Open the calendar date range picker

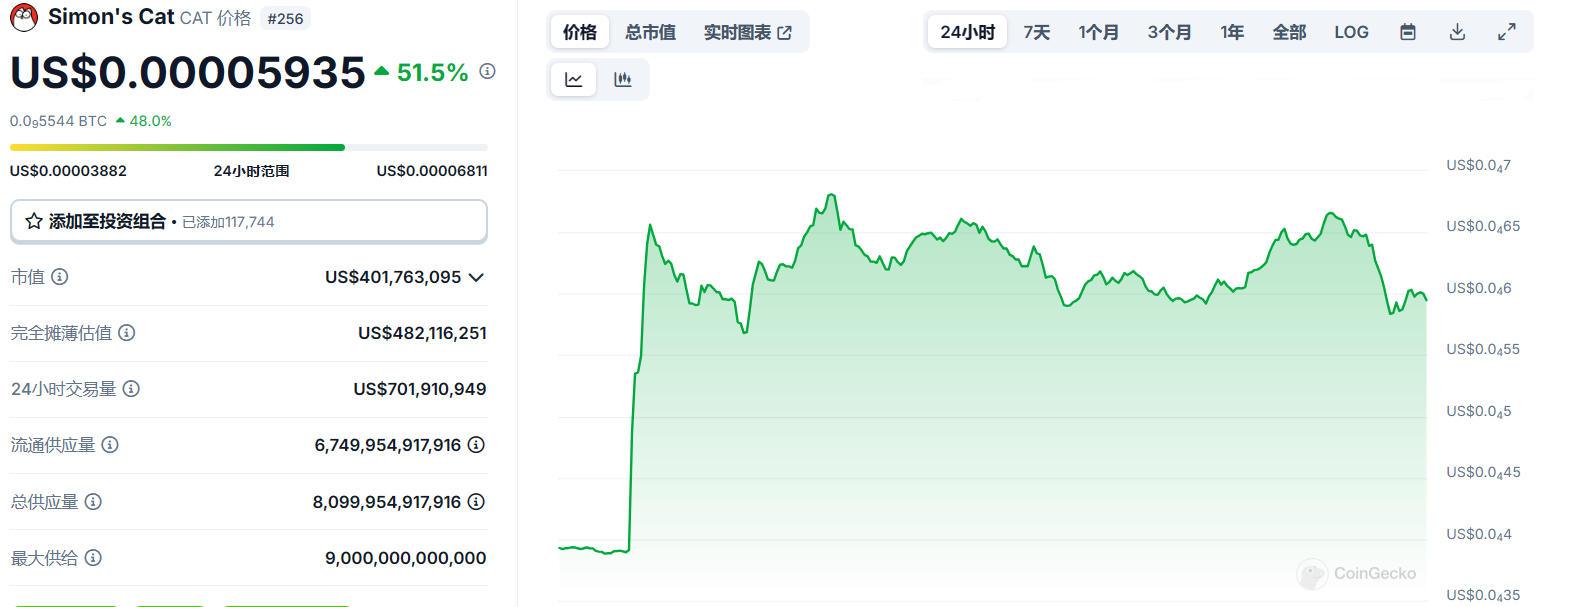pos(1407,32)
